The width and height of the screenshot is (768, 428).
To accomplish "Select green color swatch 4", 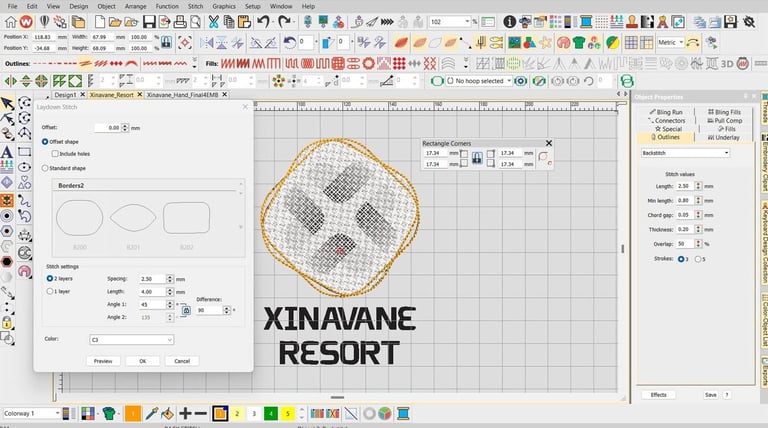I will click(x=270, y=414).
